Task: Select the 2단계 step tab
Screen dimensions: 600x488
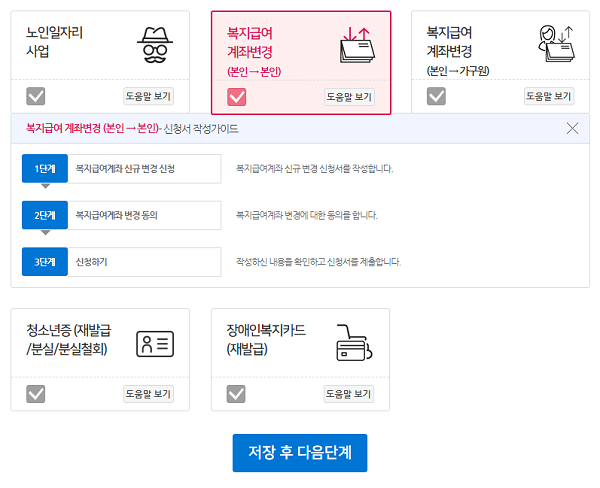Action: [x=45, y=215]
